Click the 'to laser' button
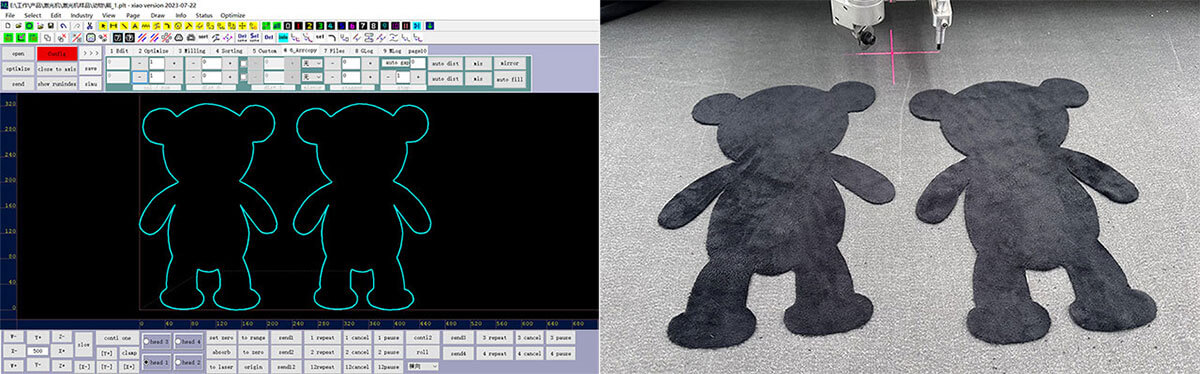Image resolution: width=1200 pixels, height=374 pixels. (x=221, y=367)
